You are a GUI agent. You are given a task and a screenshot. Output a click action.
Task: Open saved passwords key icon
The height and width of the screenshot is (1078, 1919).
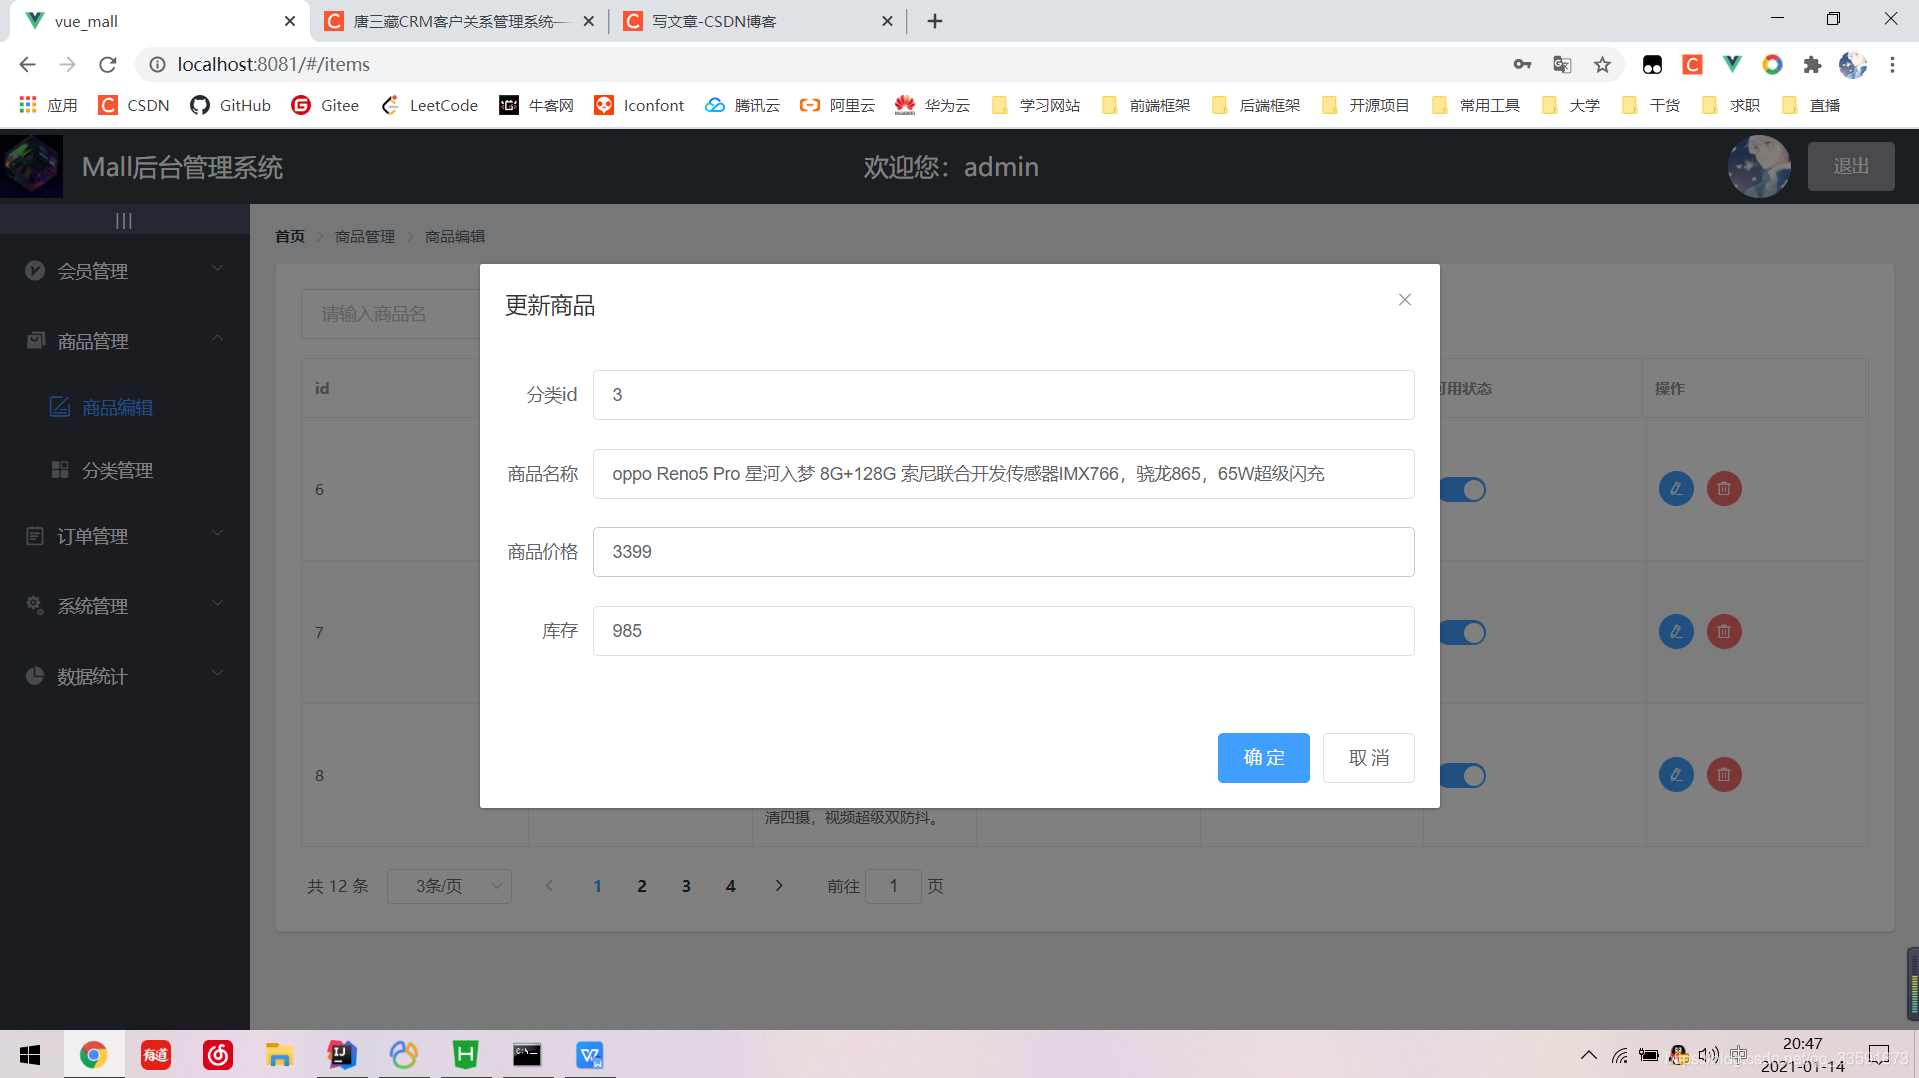coord(1522,65)
